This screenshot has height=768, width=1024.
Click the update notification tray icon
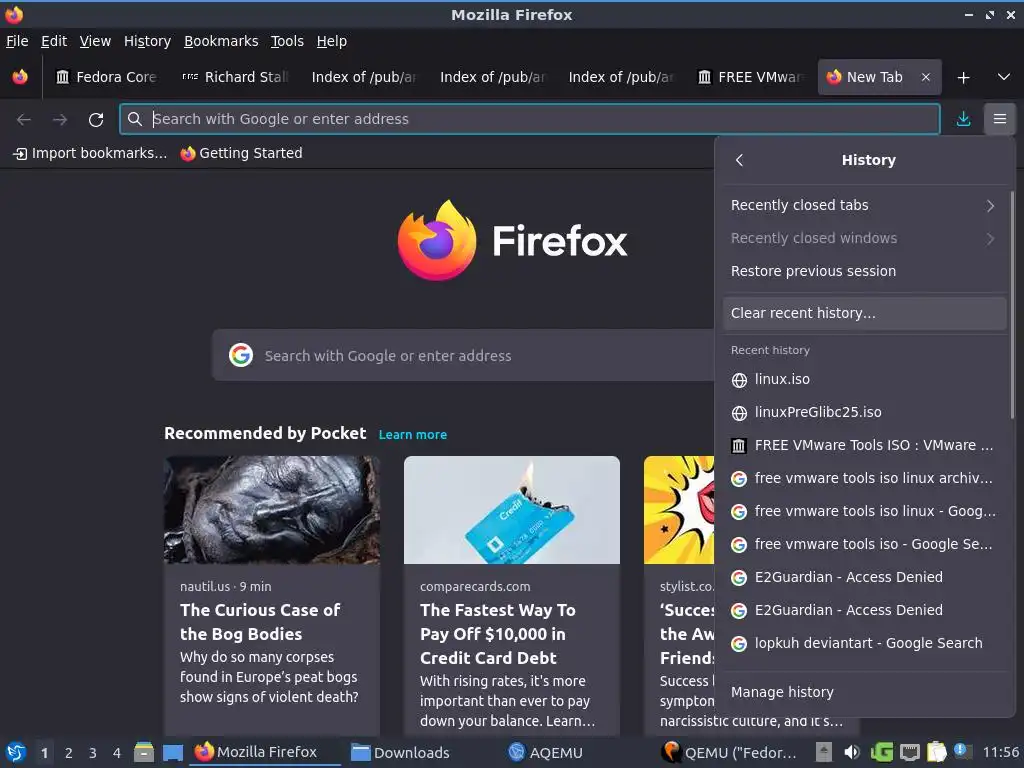point(963,751)
